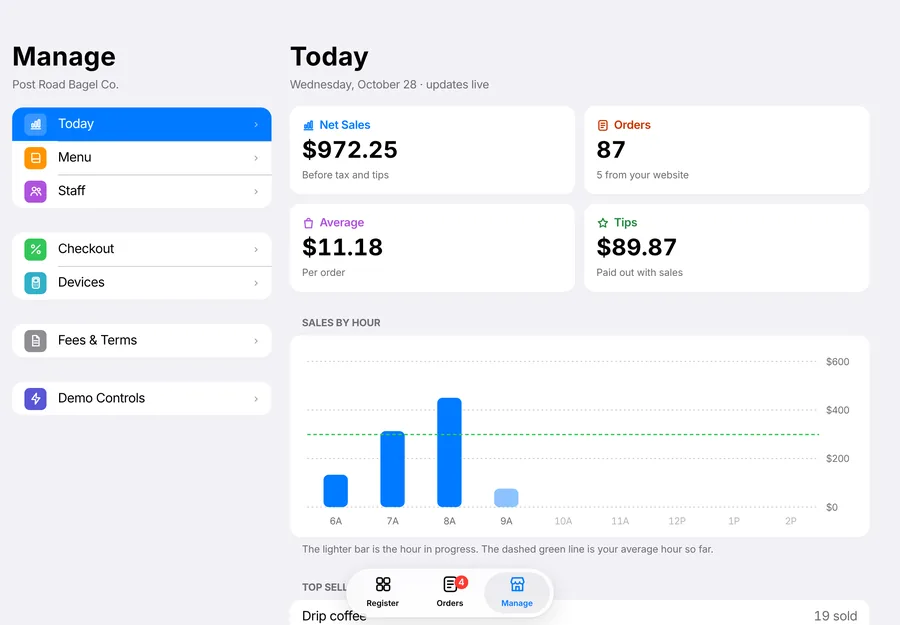Screen dimensions: 900x625
Task: Open the Fees & Terms label
Action: pyautogui.click(x=98, y=340)
